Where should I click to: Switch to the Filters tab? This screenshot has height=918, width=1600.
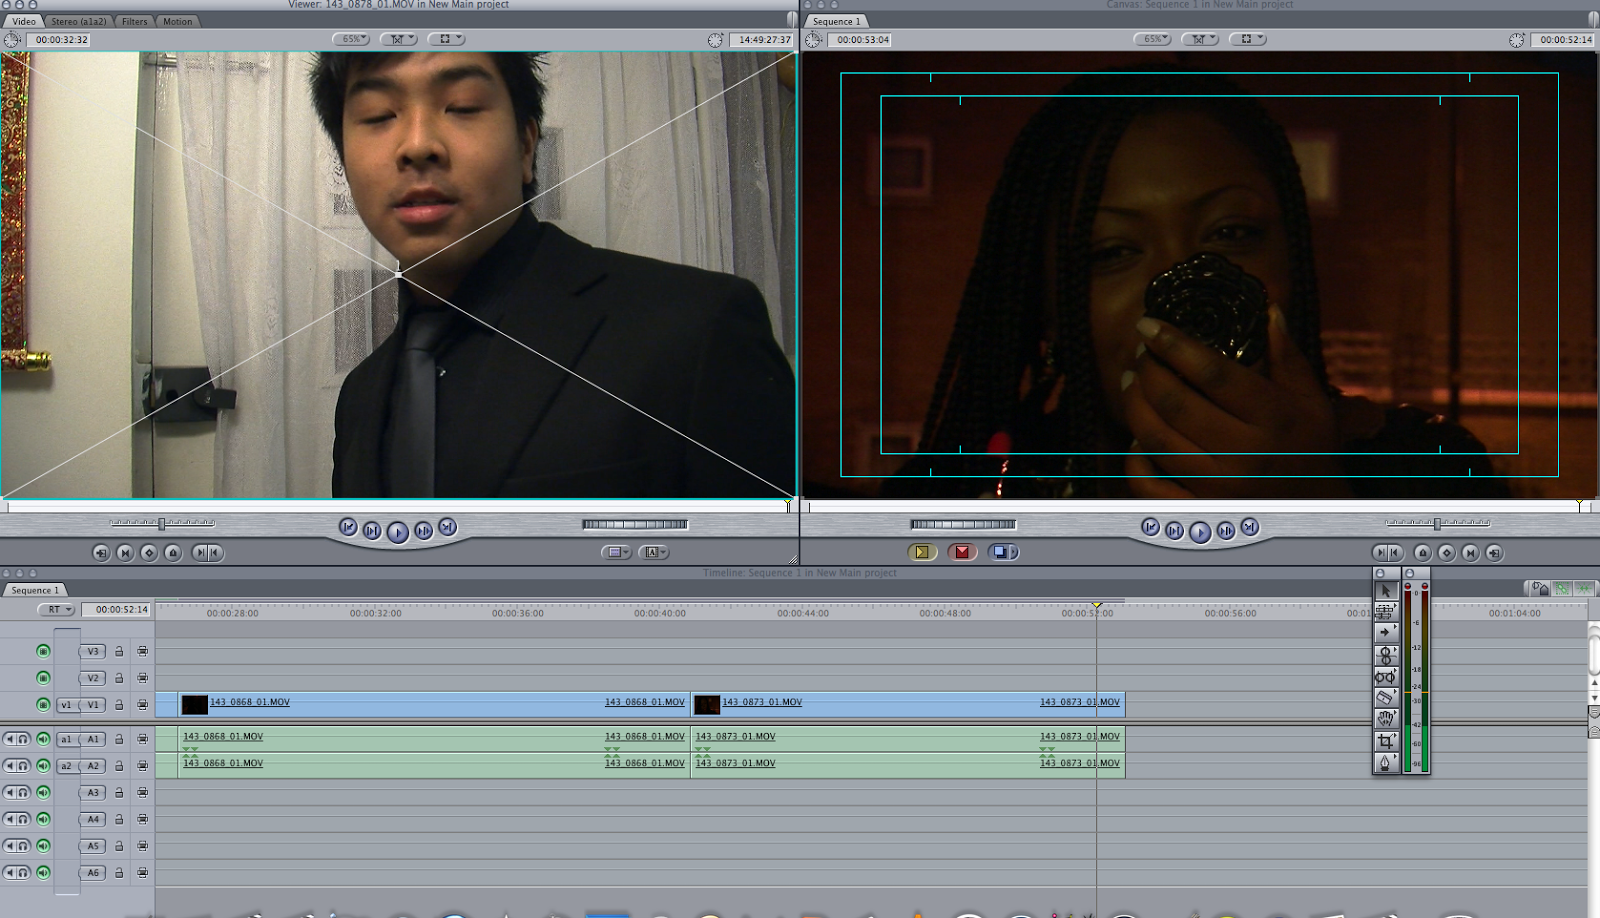133,21
